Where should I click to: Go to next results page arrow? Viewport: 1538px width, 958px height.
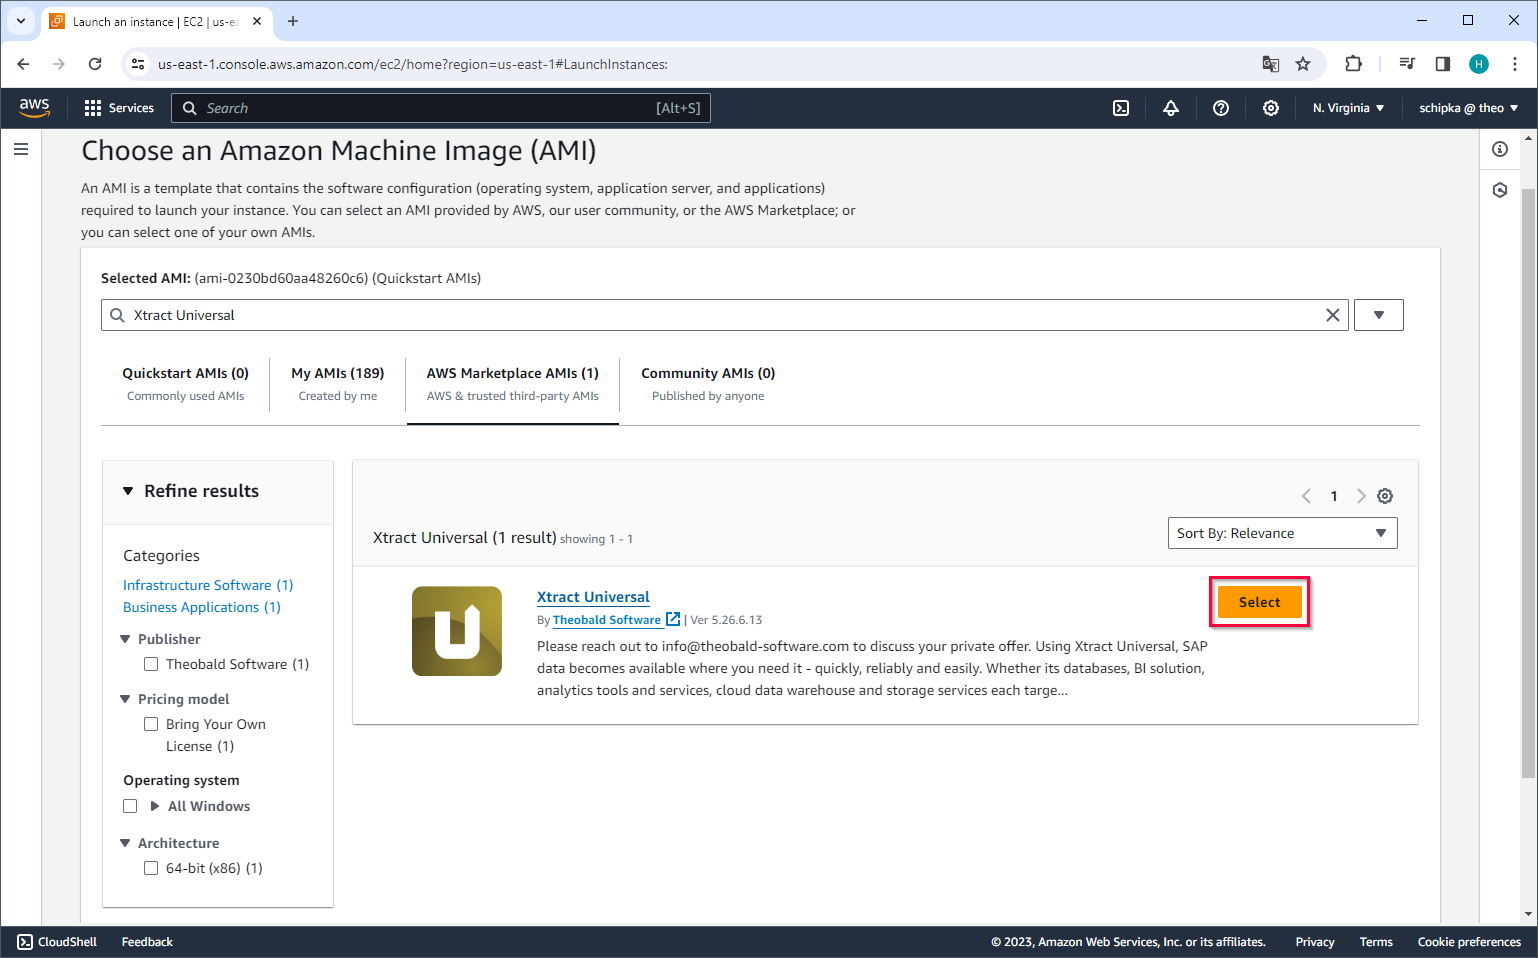click(x=1361, y=496)
